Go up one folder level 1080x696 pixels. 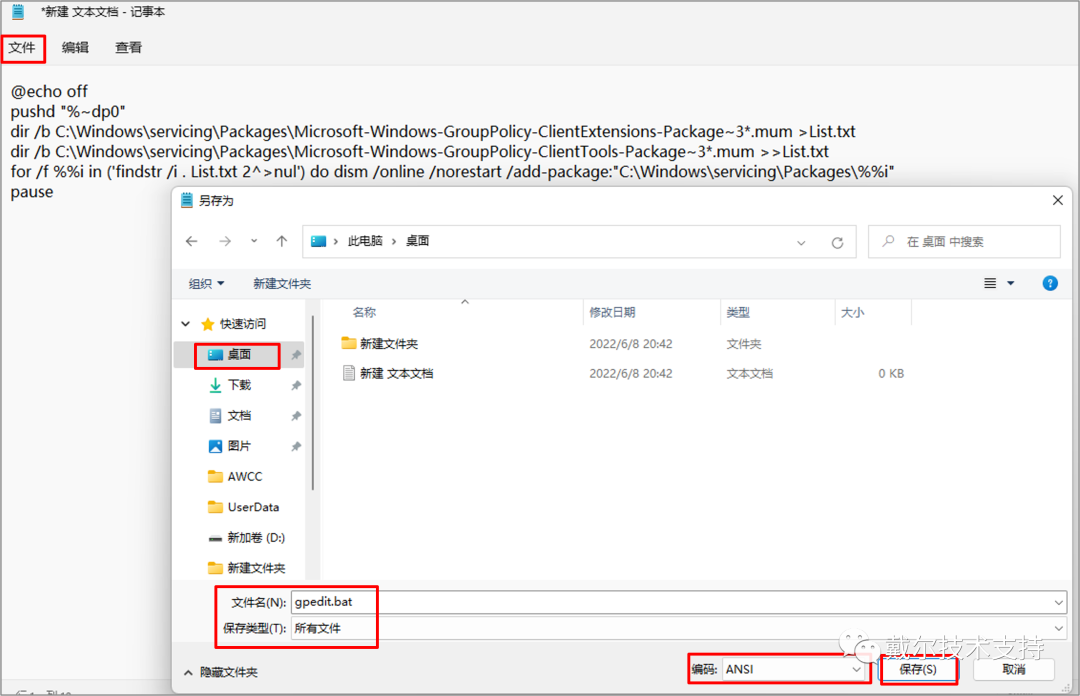282,241
